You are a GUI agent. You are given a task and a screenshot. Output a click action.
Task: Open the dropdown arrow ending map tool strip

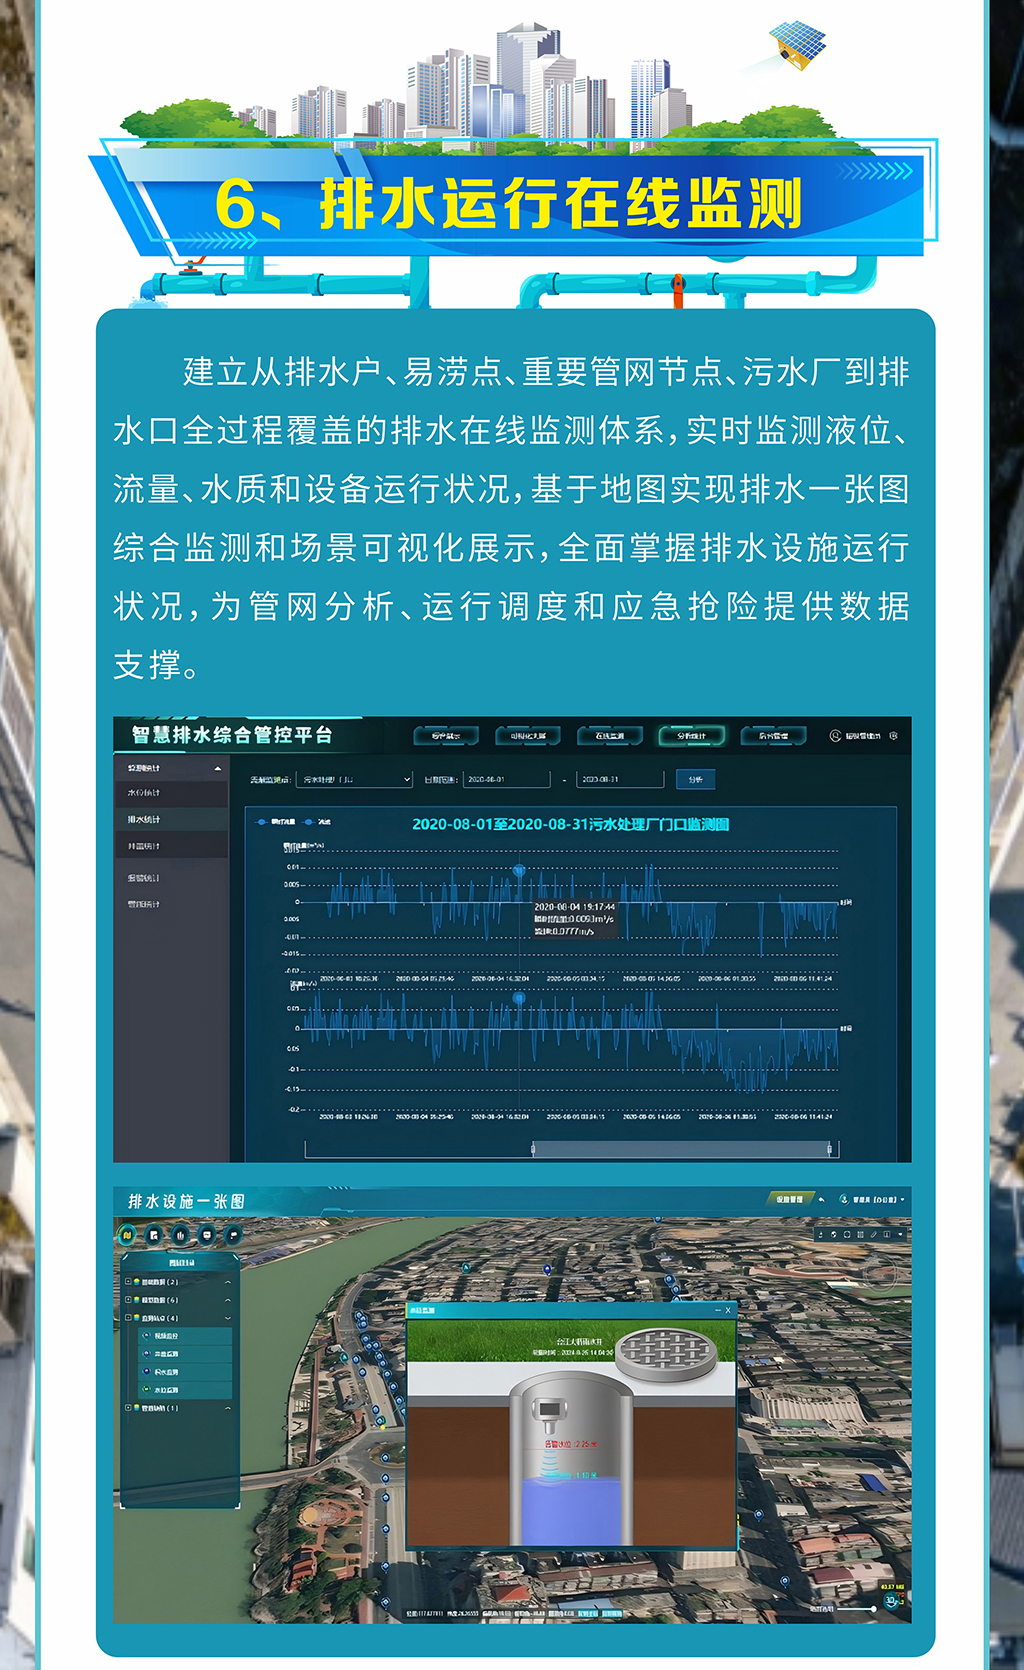tap(900, 1235)
